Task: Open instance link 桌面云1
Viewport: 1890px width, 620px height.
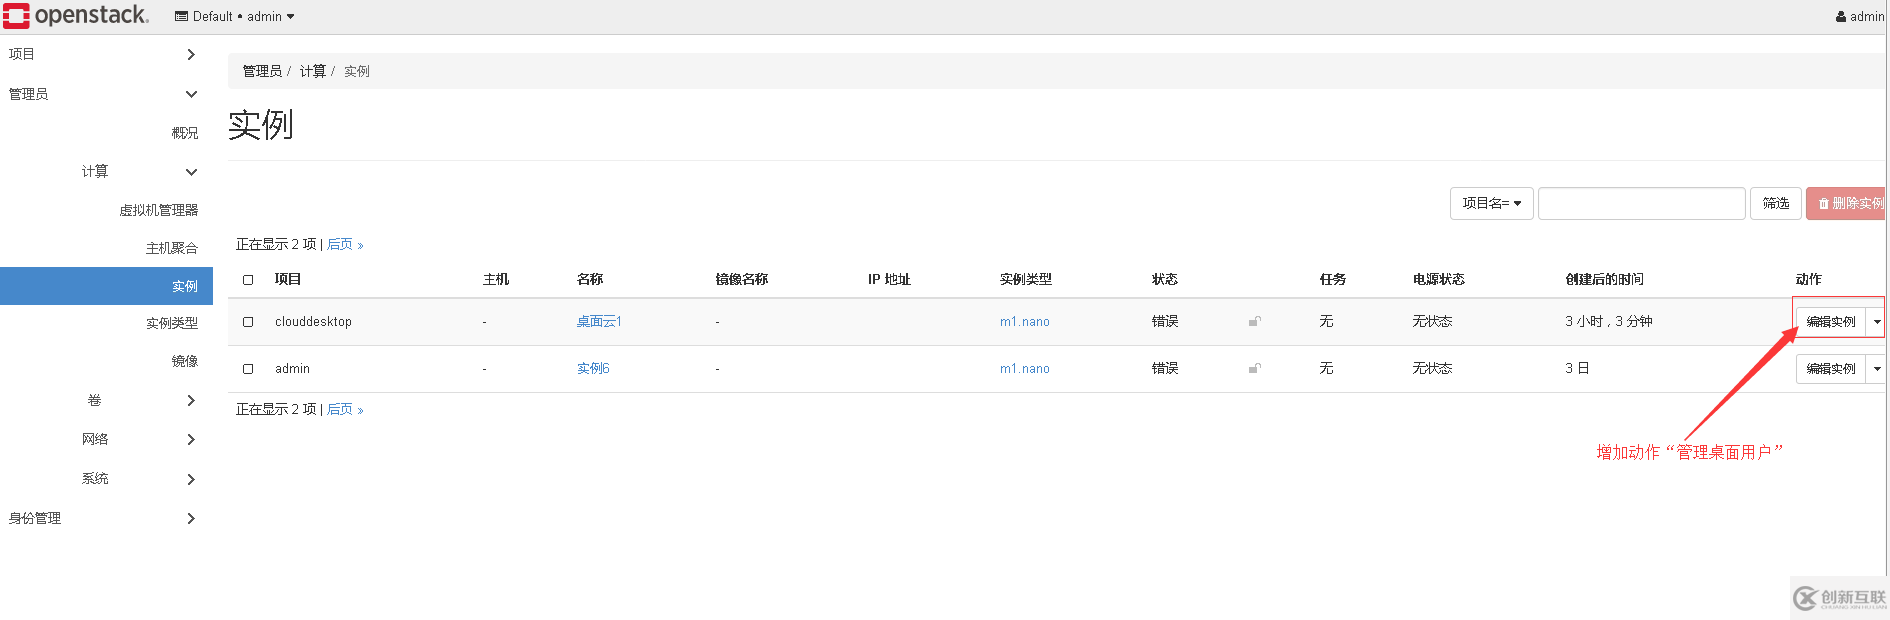Action: pos(599,322)
